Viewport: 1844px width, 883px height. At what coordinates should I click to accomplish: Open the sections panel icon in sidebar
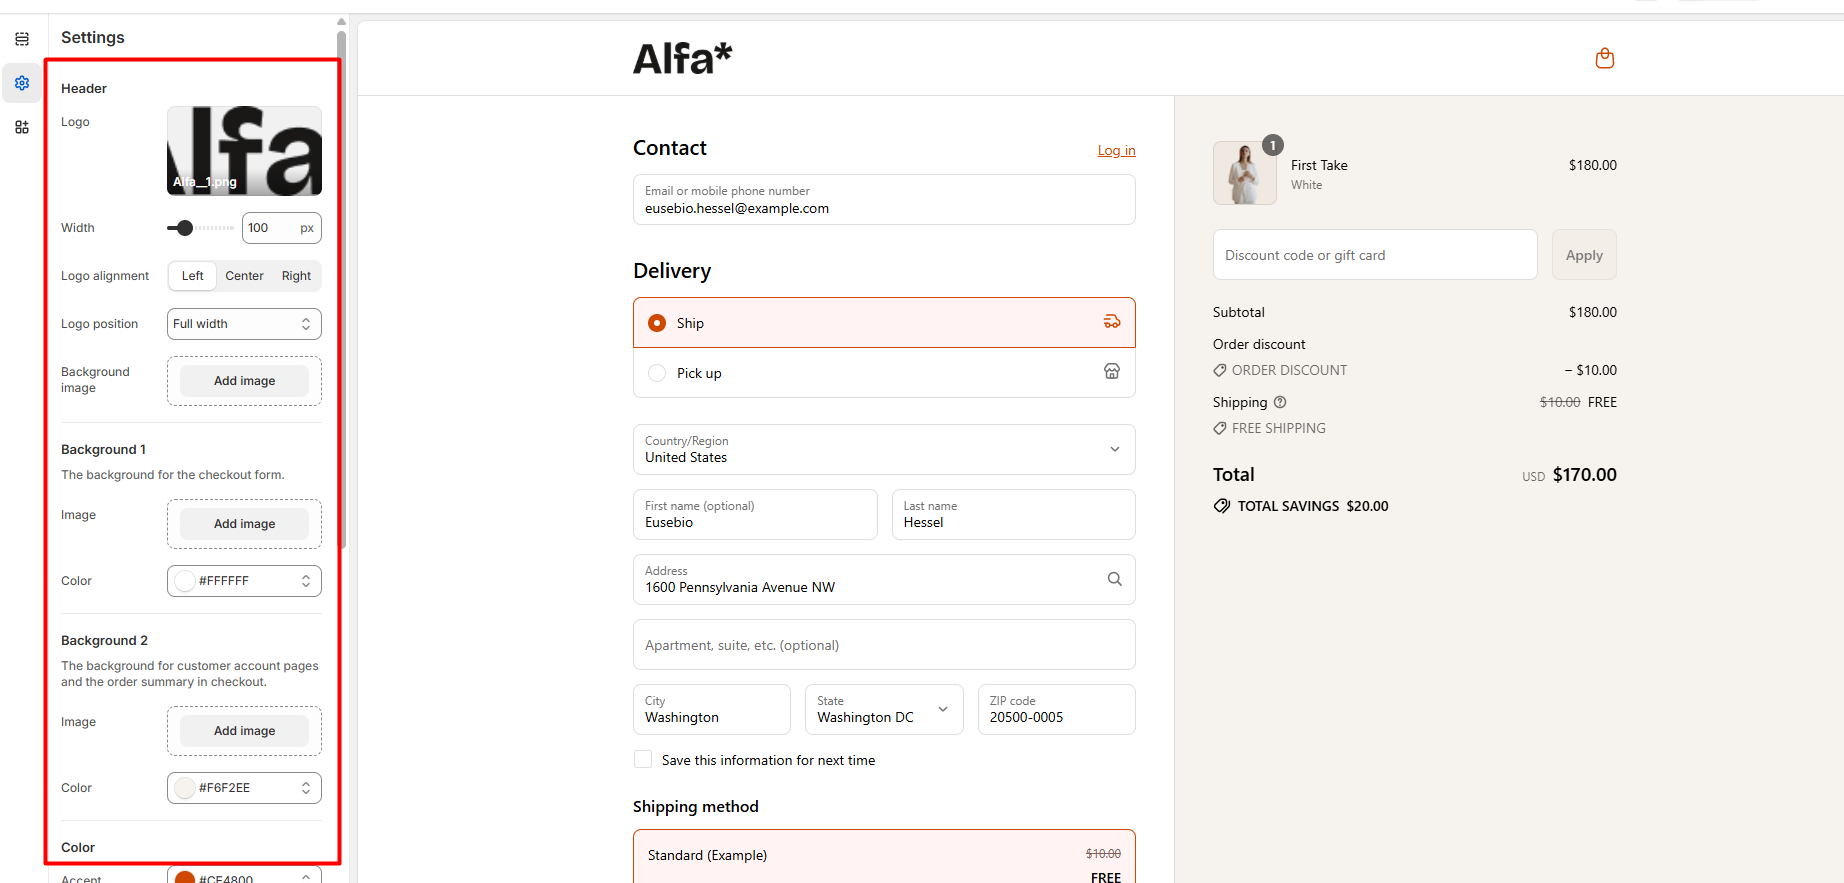point(22,39)
